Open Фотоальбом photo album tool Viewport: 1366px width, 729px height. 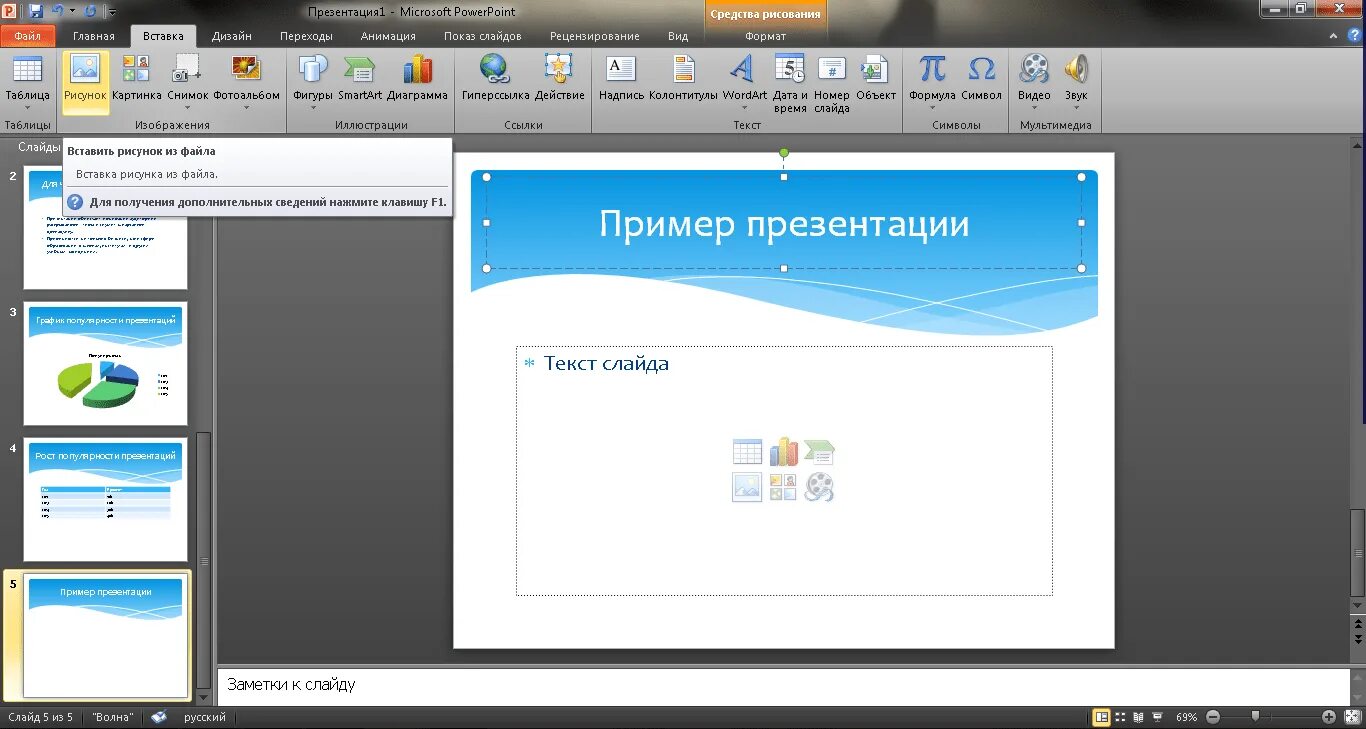click(x=246, y=82)
